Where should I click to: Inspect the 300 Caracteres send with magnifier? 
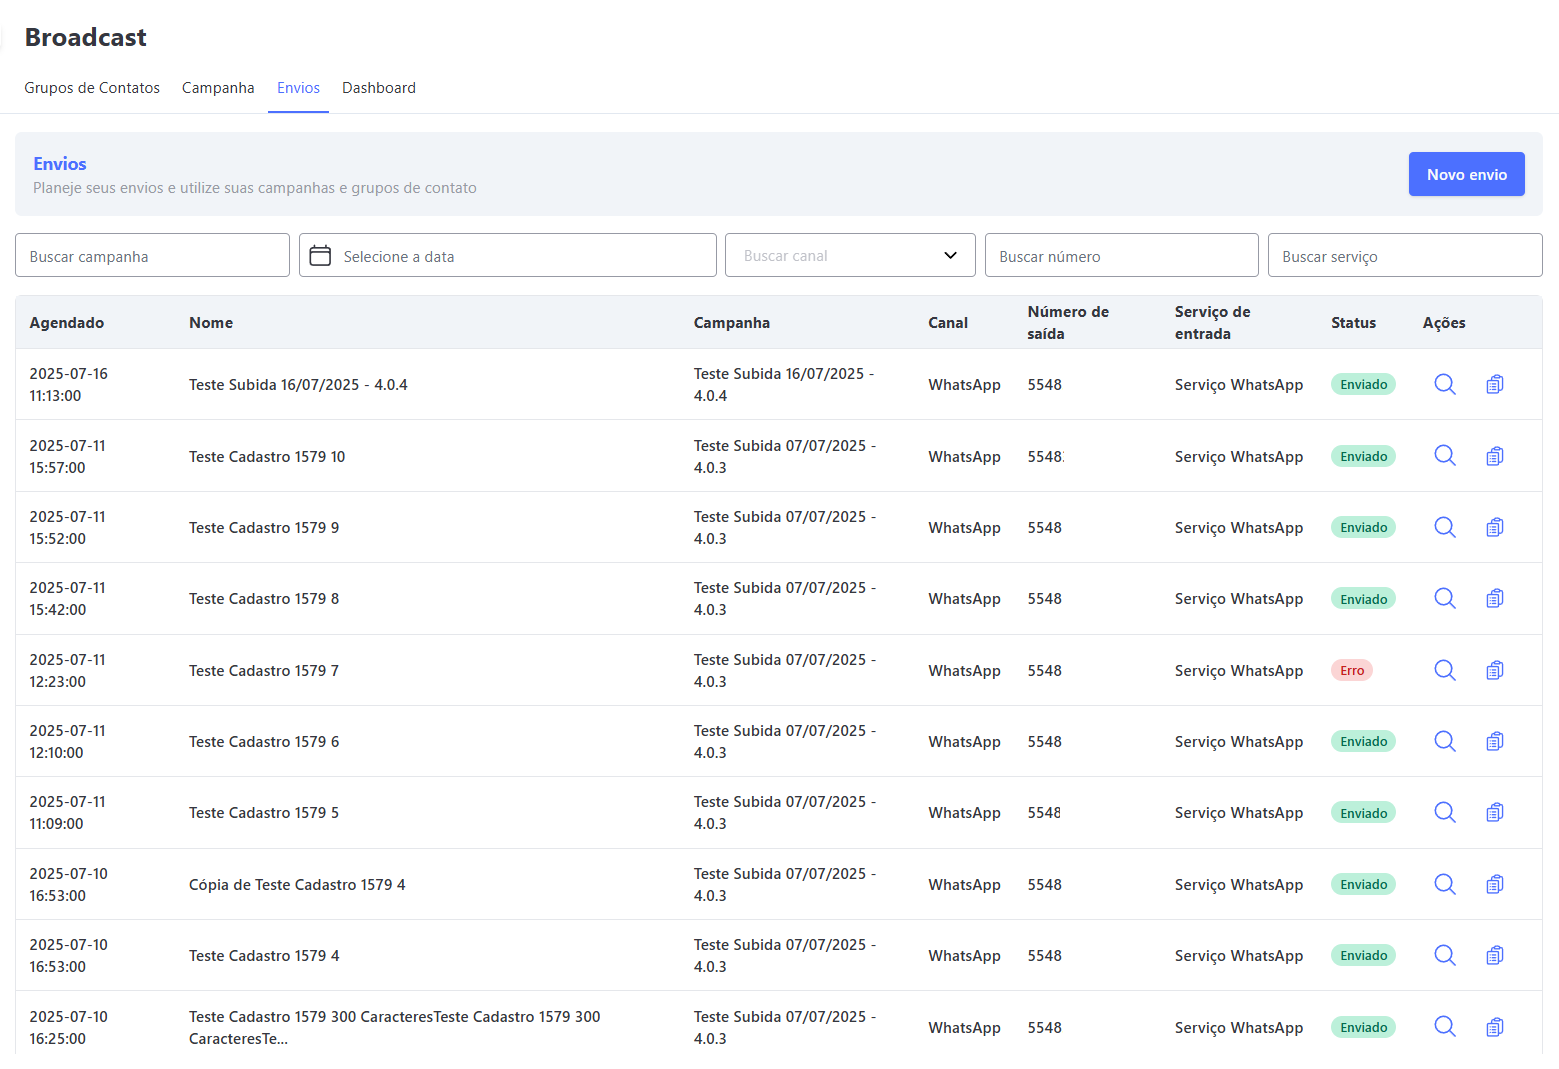click(1445, 1027)
